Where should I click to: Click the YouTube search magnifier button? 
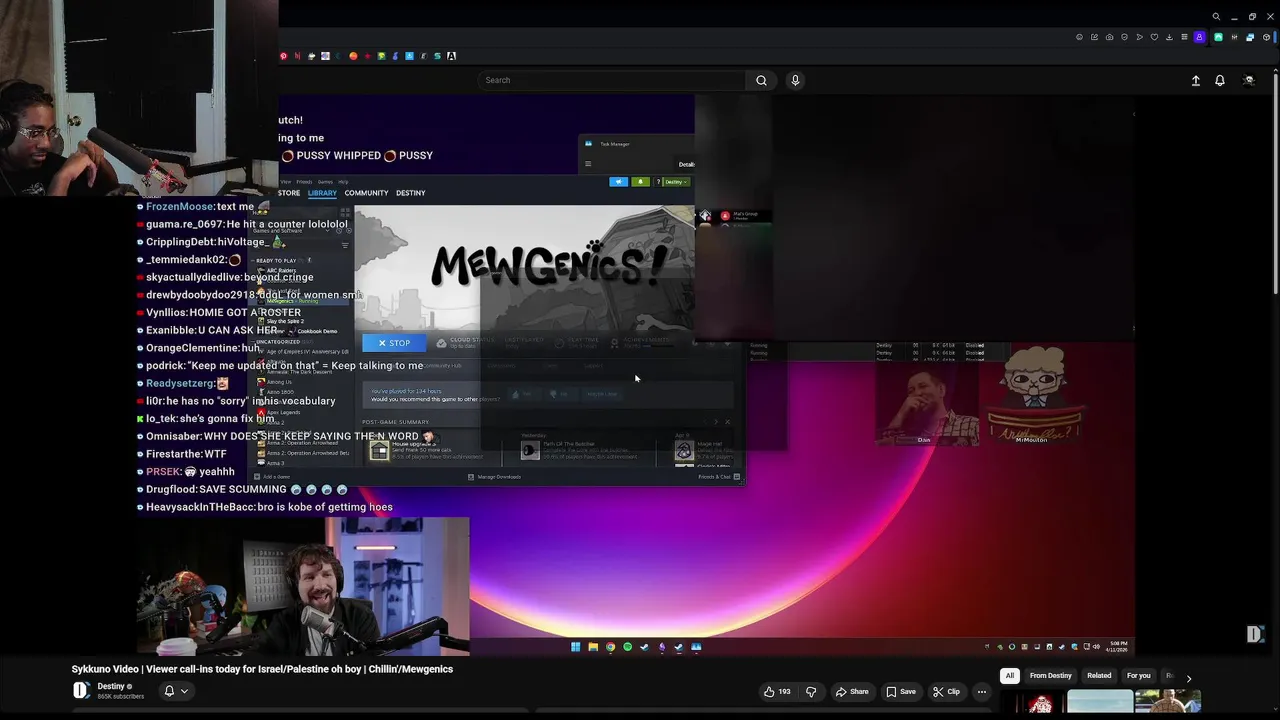(761, 80)
